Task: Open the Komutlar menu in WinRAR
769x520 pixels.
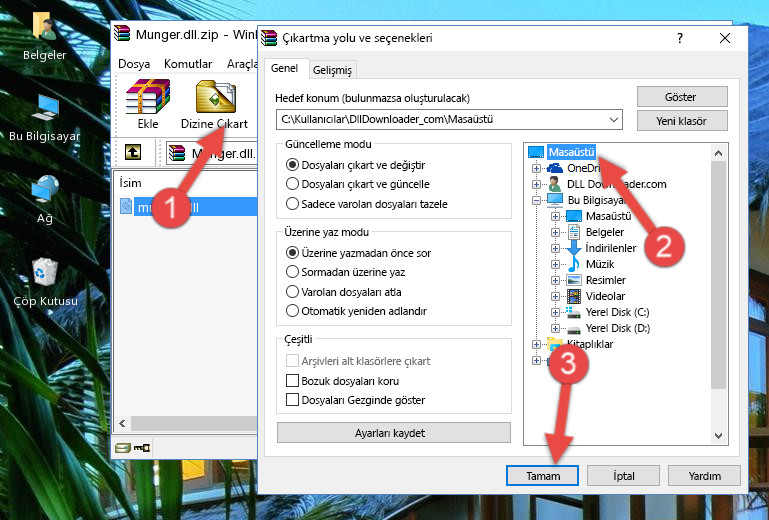Action: point(188,64)
